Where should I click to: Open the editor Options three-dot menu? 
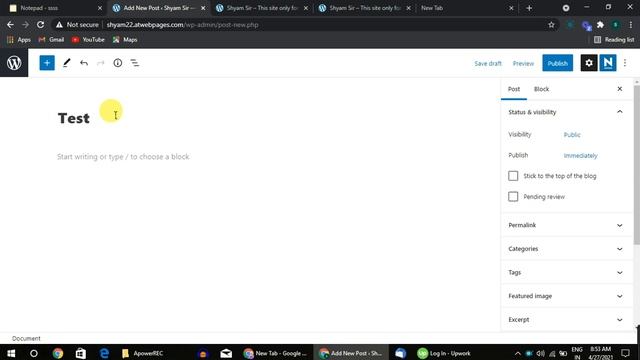pos(625,63)
